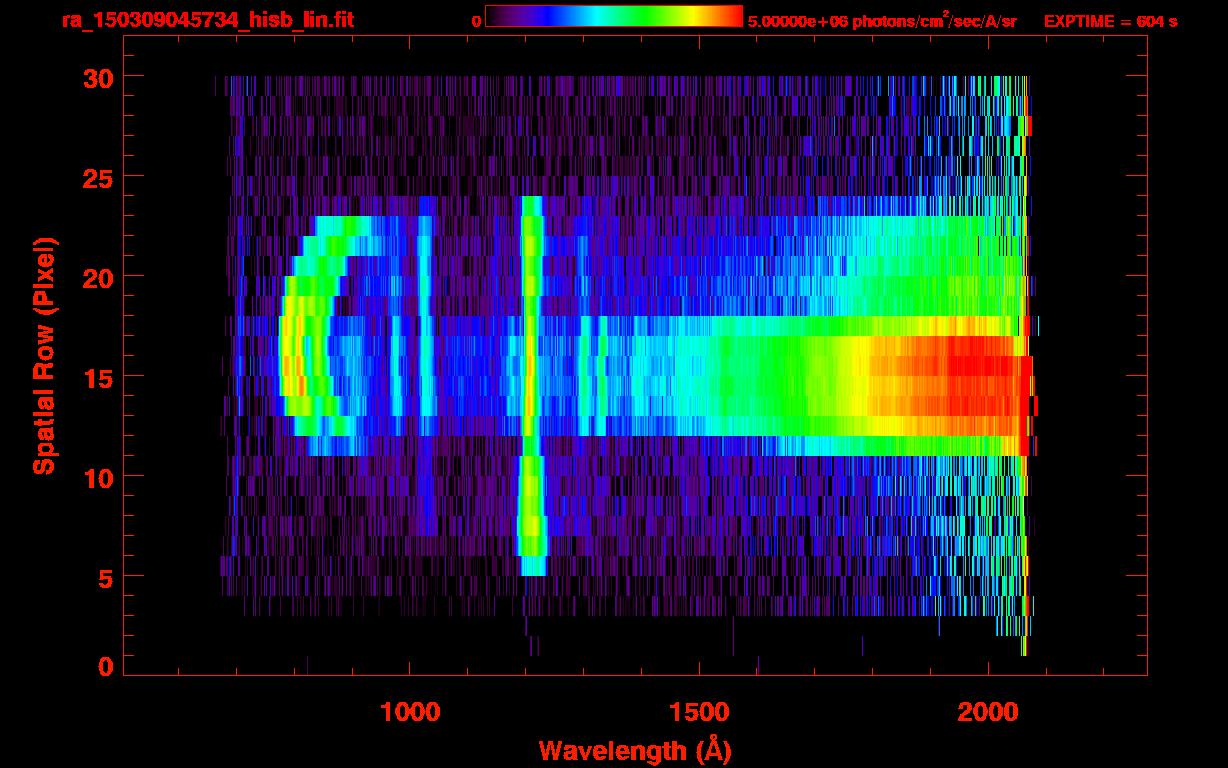Click the x-axis tick label 2000
The image size is (1228, 768).
click(988, 712)
